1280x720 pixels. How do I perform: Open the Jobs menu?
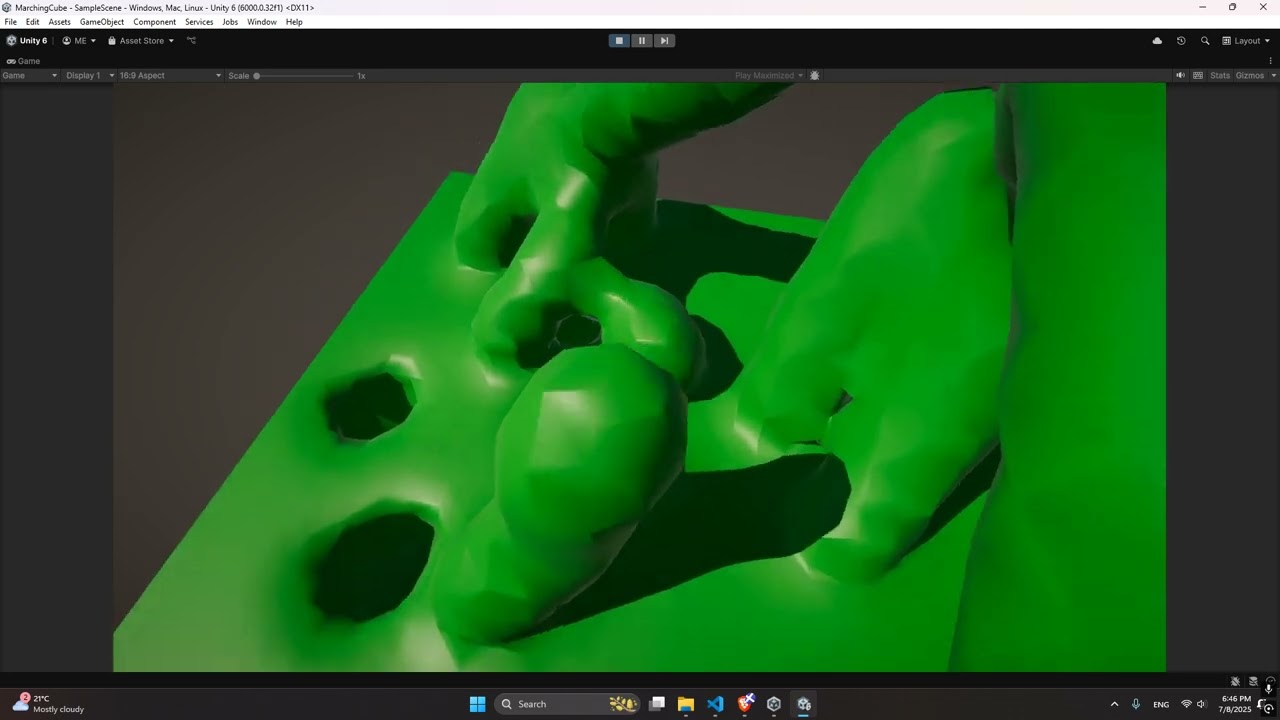(x=230, y=22)
